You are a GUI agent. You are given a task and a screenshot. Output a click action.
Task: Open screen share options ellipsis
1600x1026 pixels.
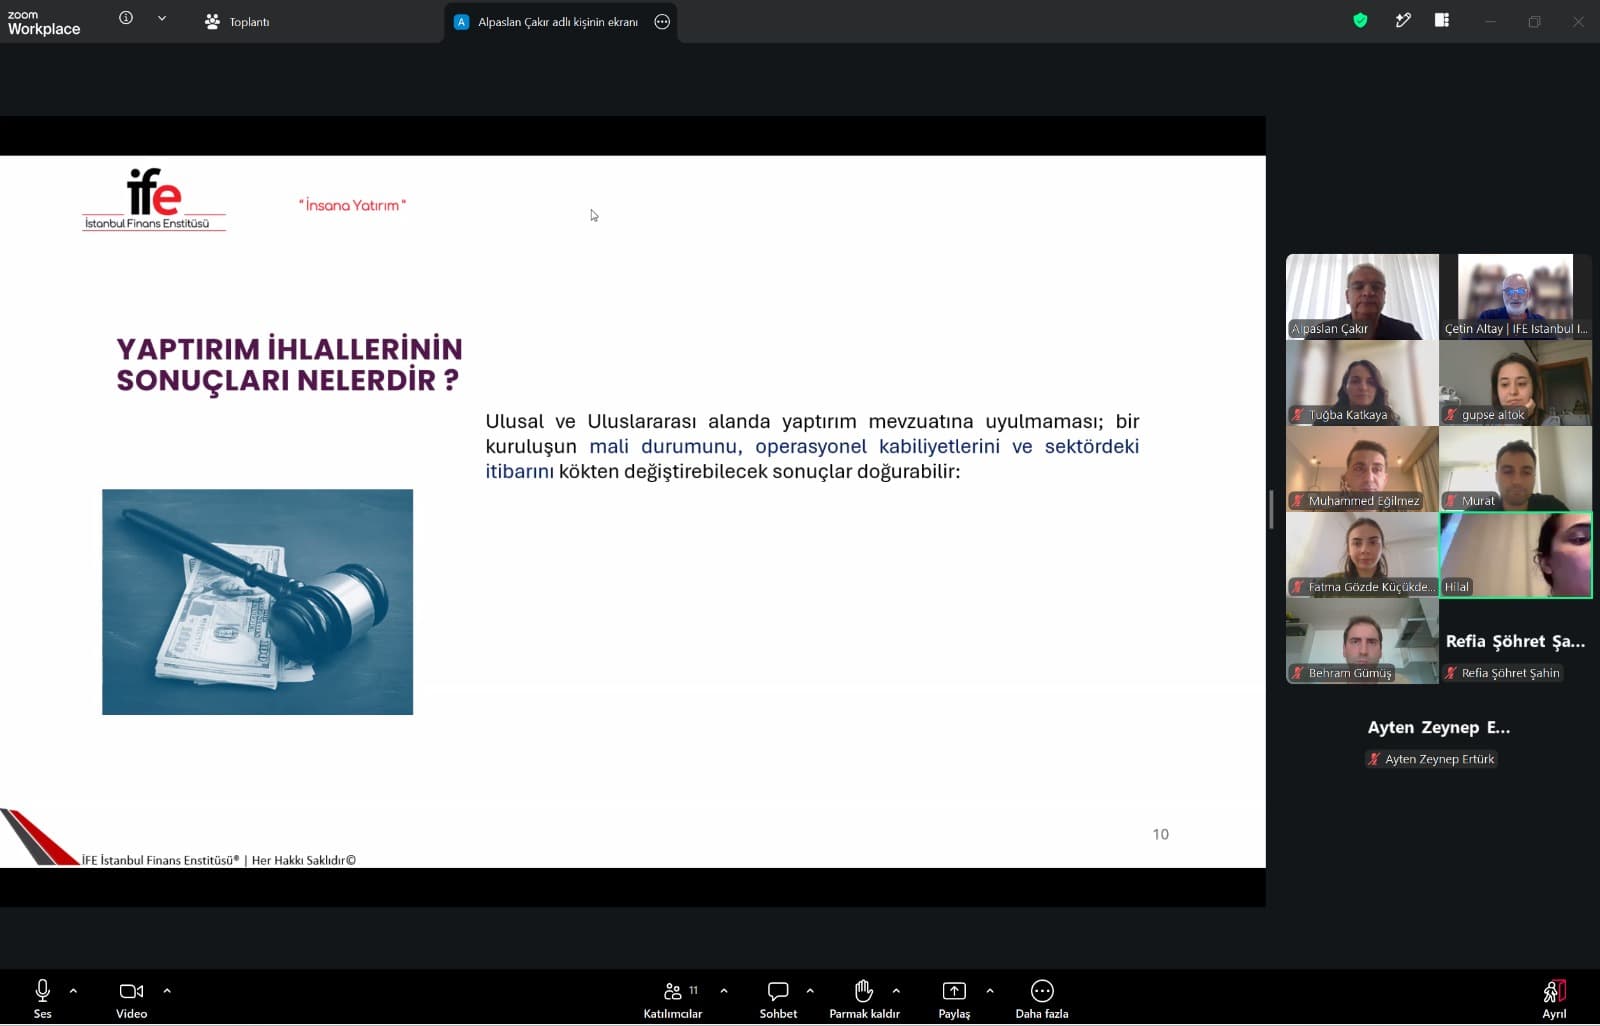click(x=662, y=22)
